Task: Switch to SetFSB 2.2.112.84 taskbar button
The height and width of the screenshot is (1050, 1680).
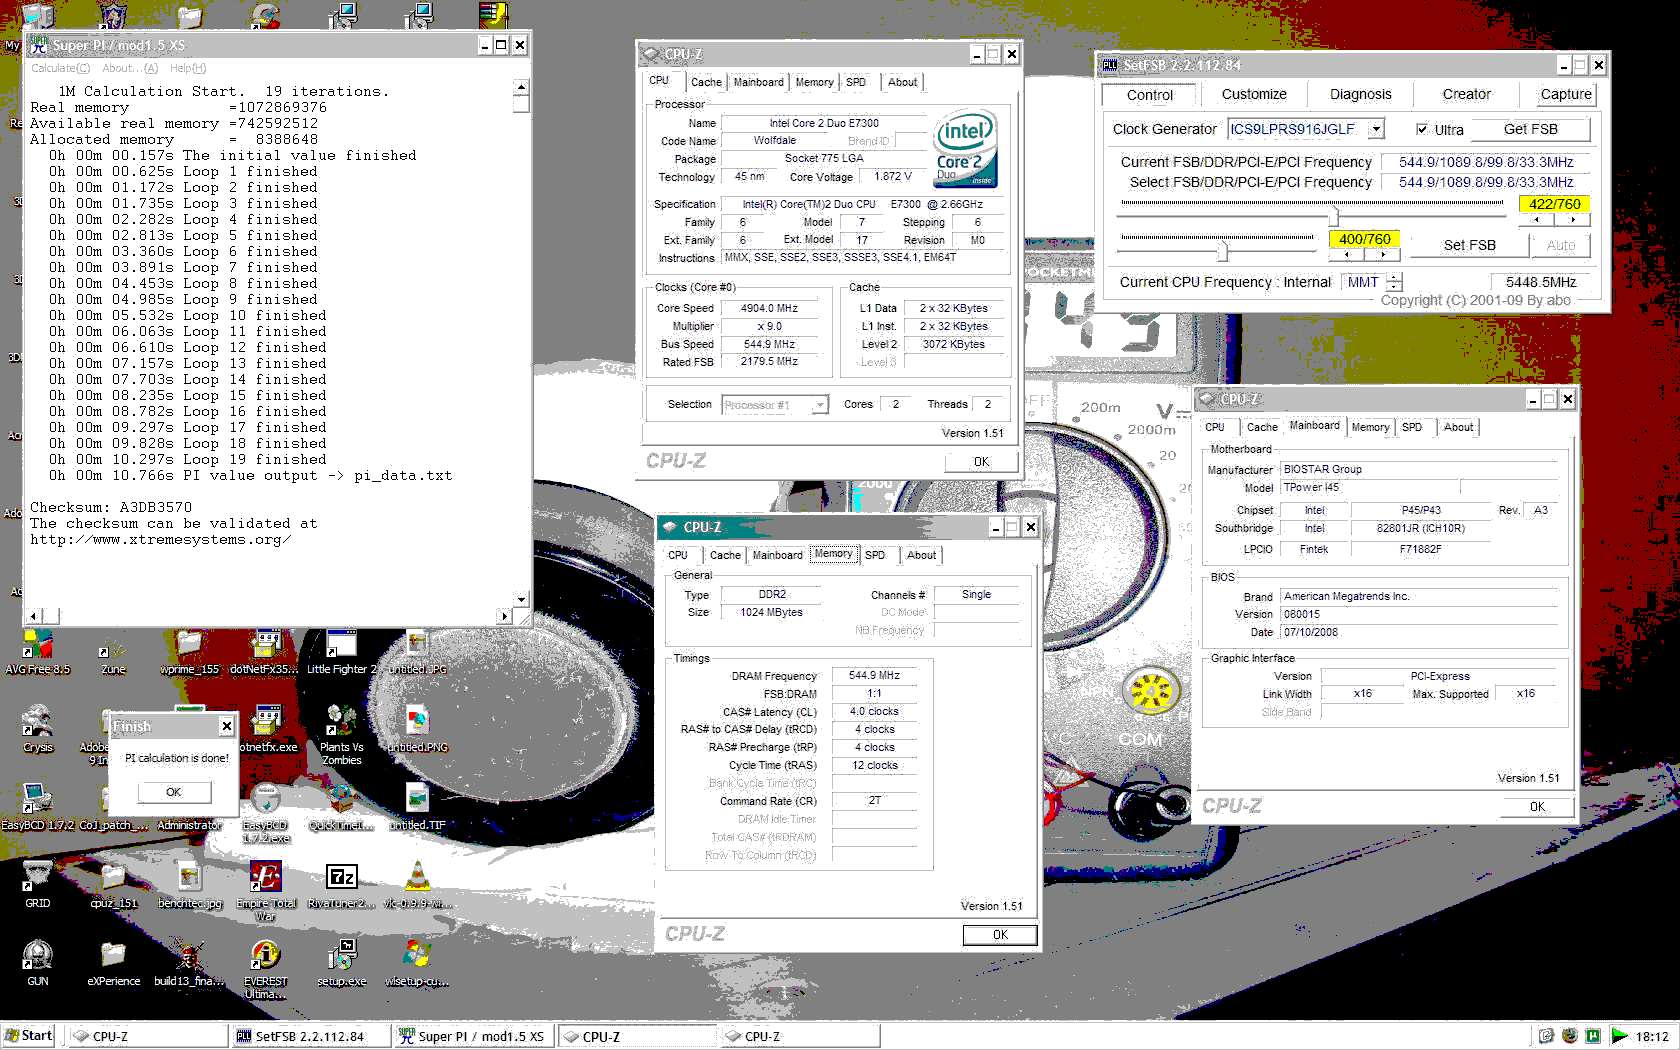Action: click(310, 1036)
